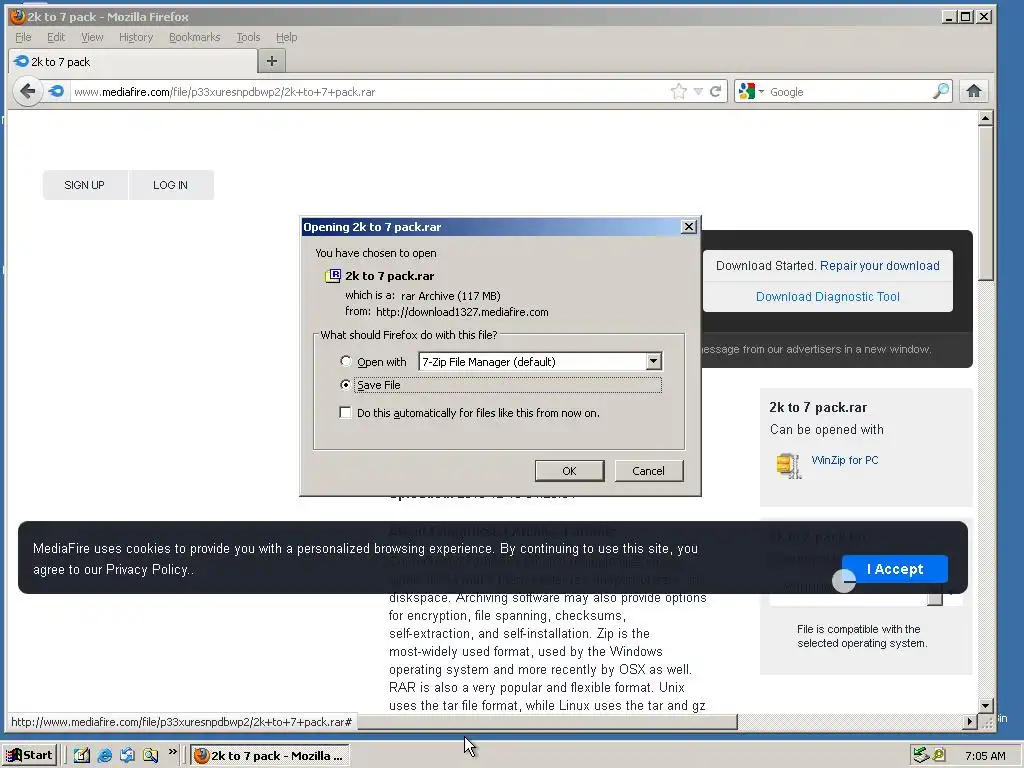Open the Edit menu
Viewport: 1024px width, 768px height.
point(56,37)
